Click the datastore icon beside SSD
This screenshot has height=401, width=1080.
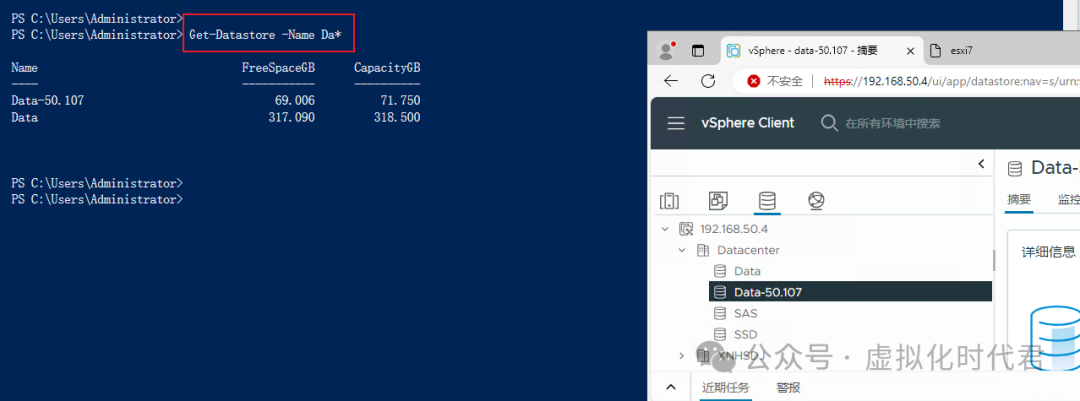point(720,334)
